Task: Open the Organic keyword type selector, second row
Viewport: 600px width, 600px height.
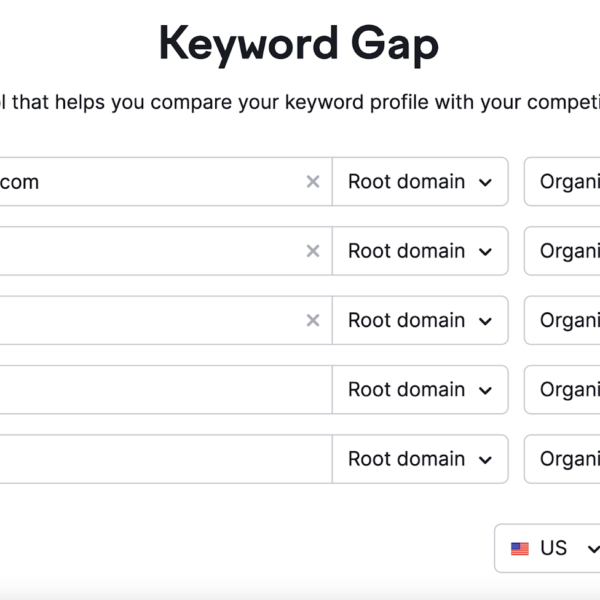Action: click(x=562, y=251)
